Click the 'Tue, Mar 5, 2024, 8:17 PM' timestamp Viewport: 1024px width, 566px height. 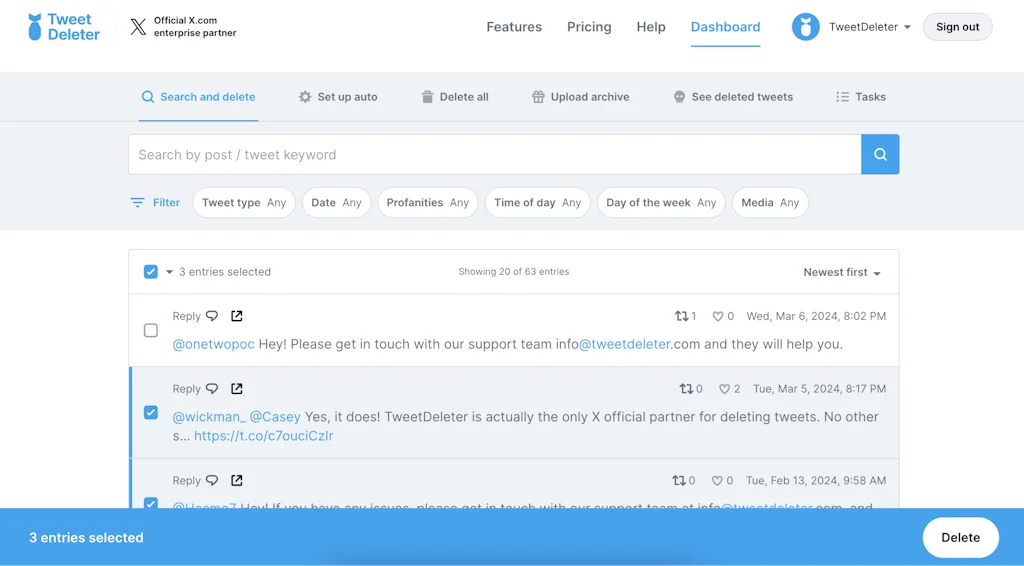[819, 388]
